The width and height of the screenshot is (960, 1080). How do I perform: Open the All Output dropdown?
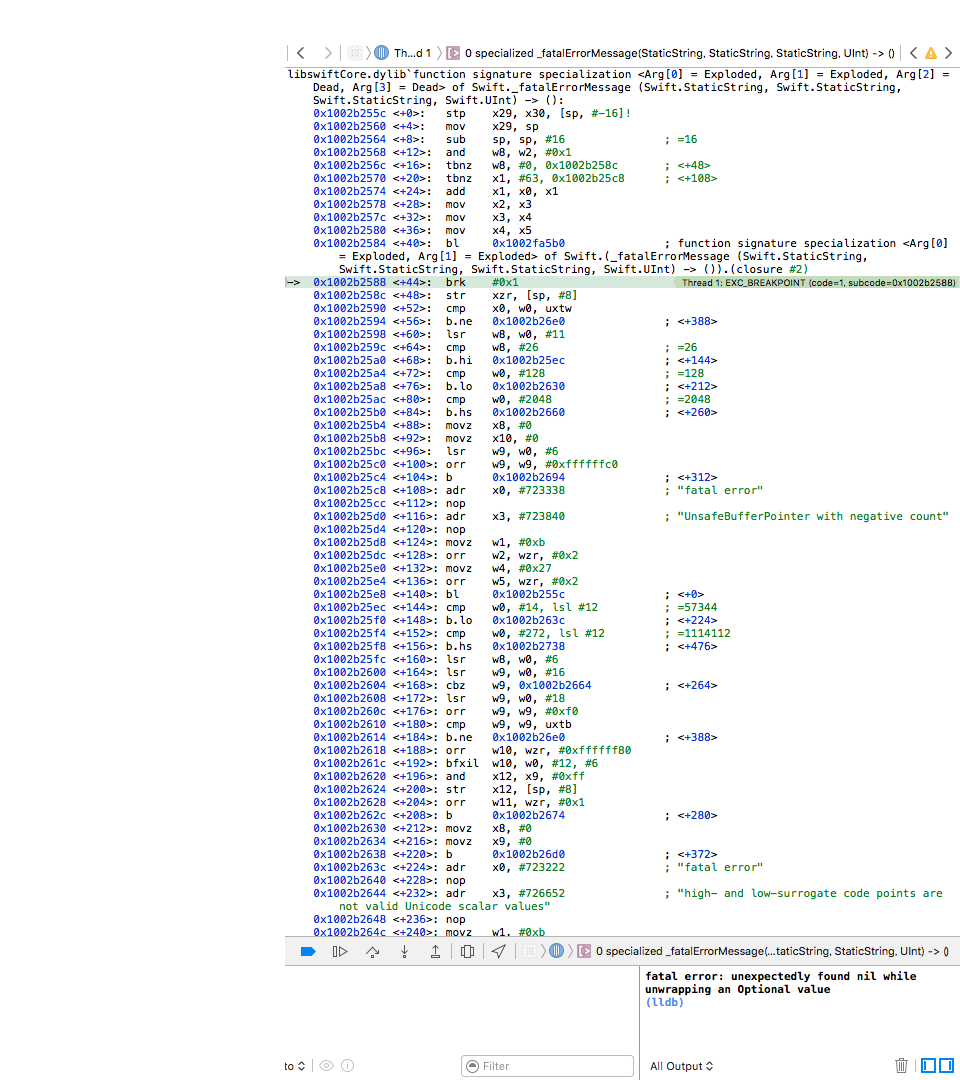(x=681, y=1065)
